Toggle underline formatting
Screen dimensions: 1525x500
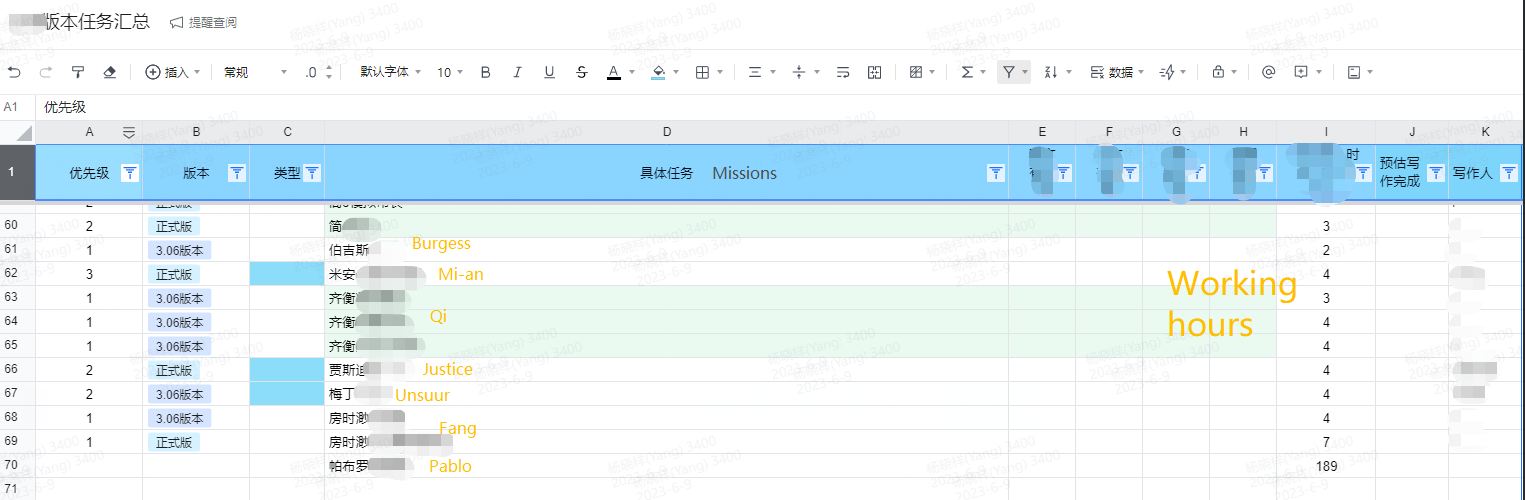click(x=549, y=72)
